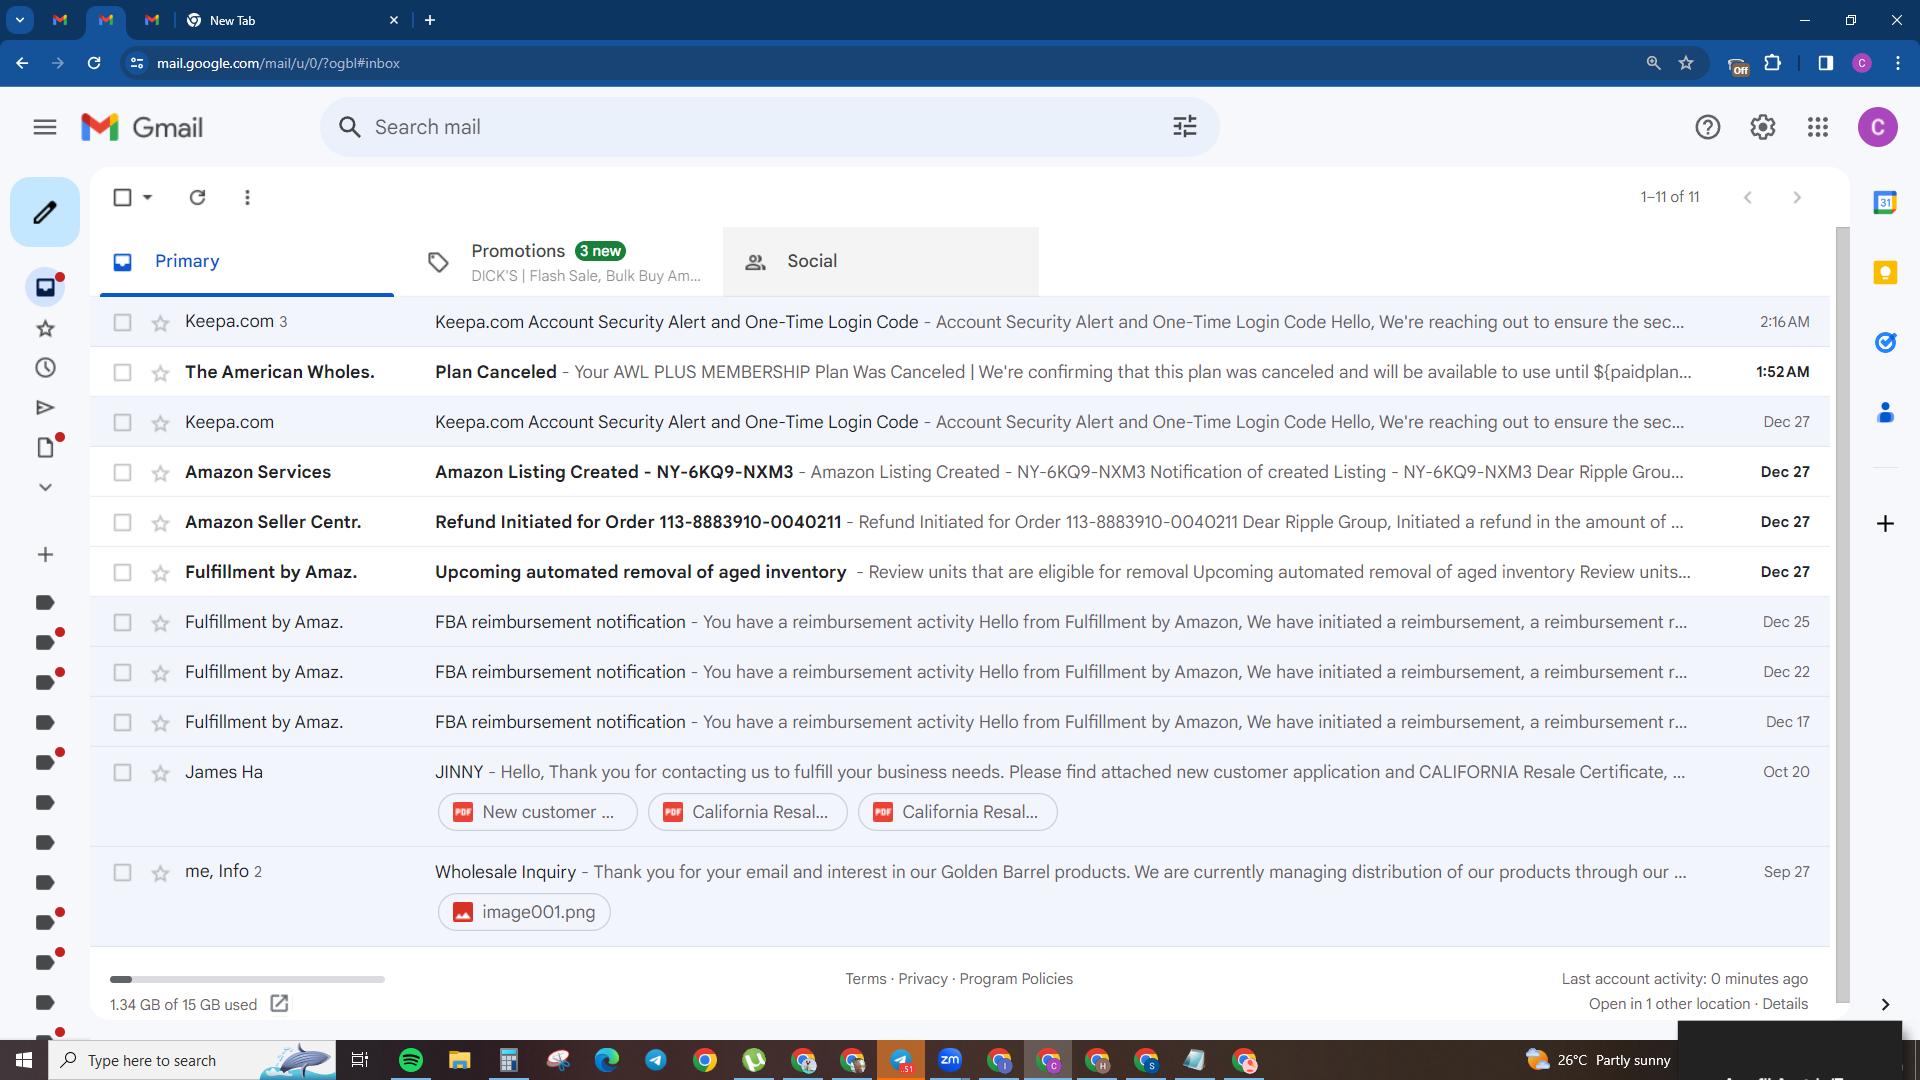Open the Chrome three-dot menu

tap(1898, 63)
